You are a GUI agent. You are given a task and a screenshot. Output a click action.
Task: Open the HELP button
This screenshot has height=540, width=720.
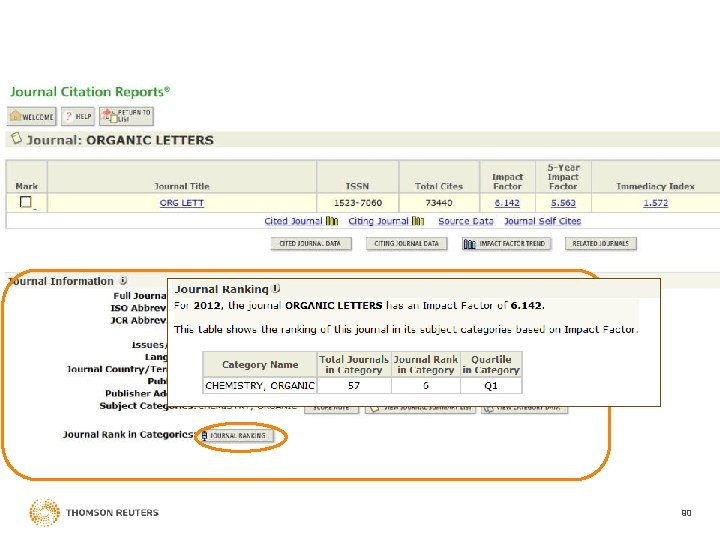coord(78,116)
